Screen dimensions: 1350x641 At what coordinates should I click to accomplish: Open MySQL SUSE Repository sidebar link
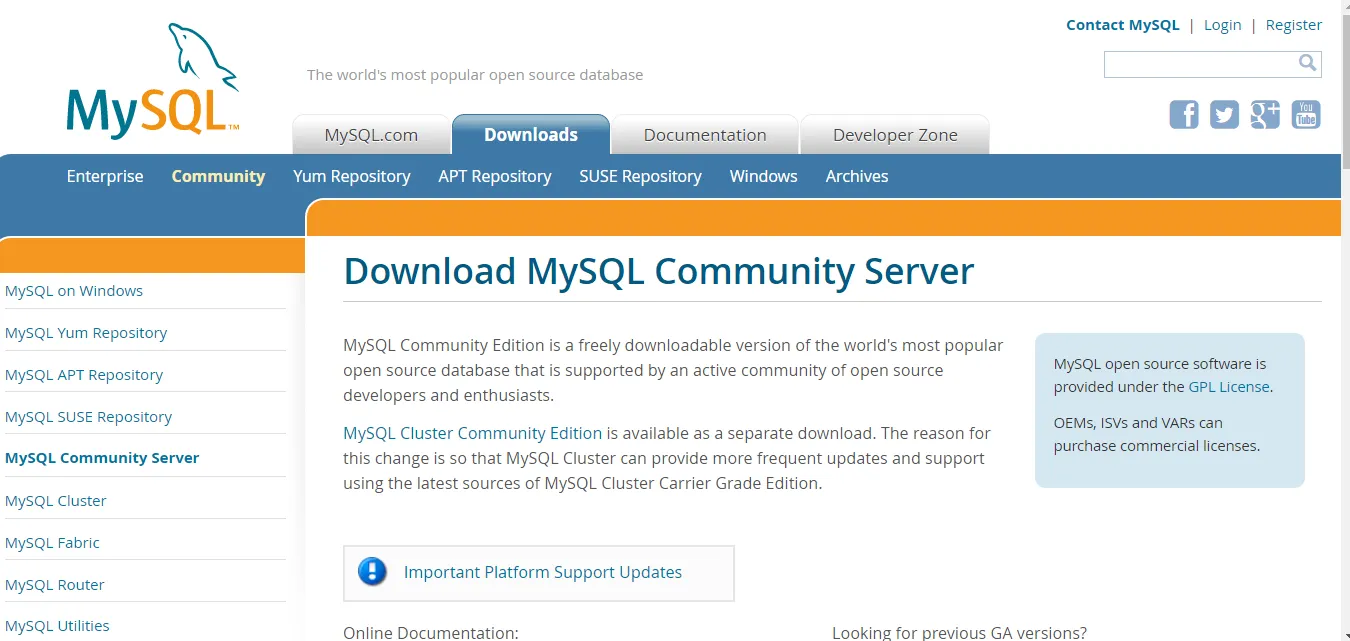(x=88, y=417)
